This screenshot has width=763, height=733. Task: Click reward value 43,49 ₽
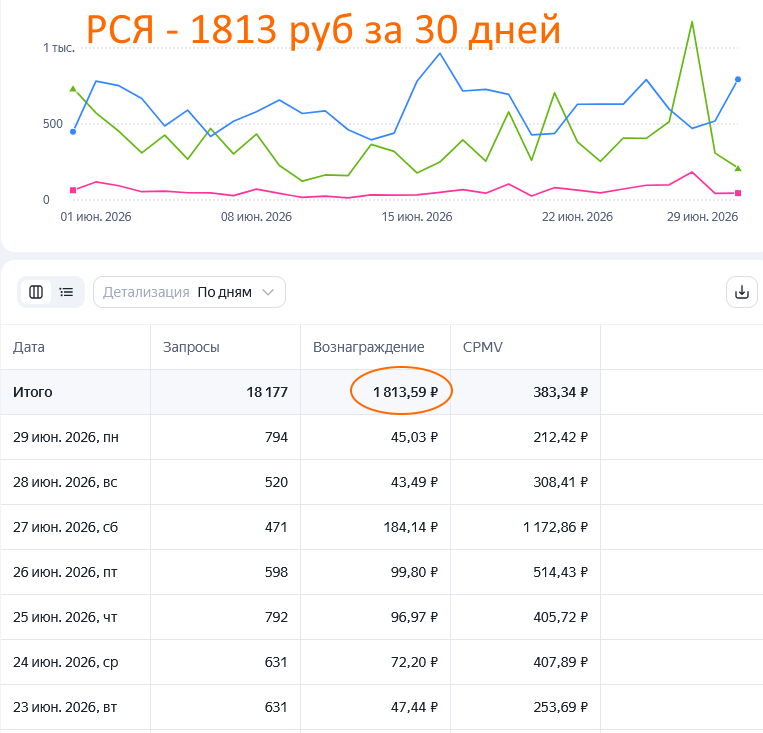(x=414, y=482)
